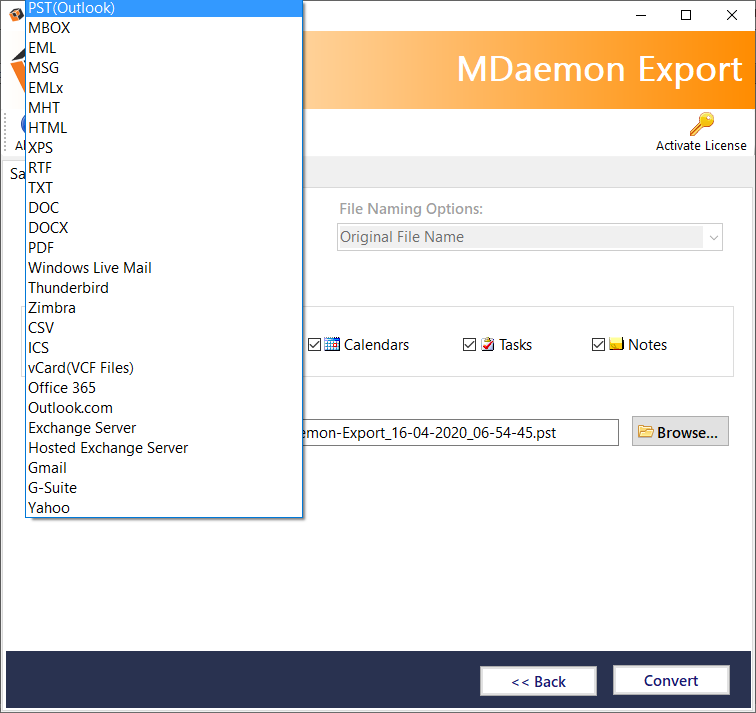
Task: Click the Activate License key icon
Action: point(702,124)
